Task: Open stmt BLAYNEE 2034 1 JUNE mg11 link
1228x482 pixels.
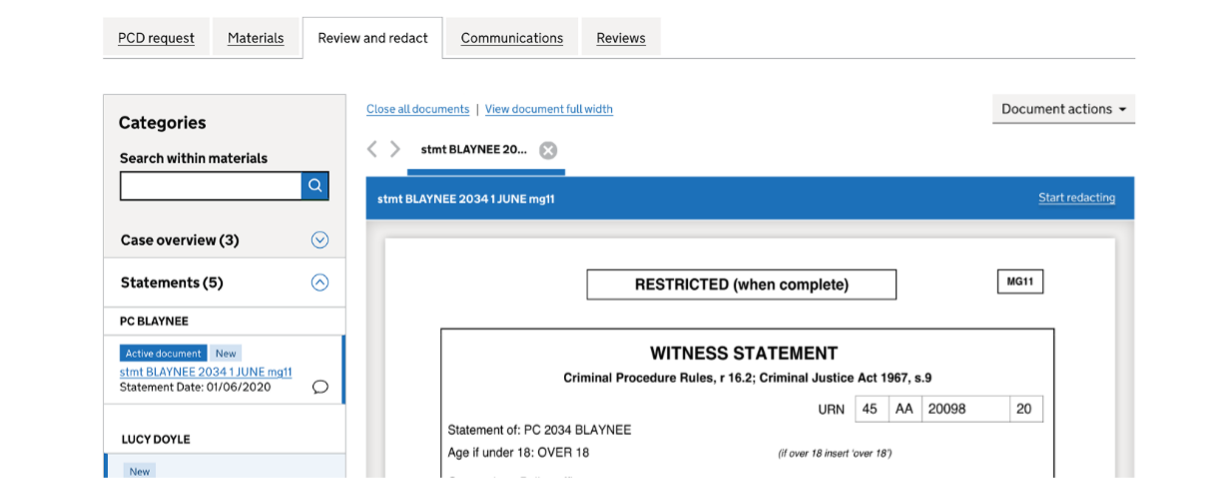Action: 206,372
